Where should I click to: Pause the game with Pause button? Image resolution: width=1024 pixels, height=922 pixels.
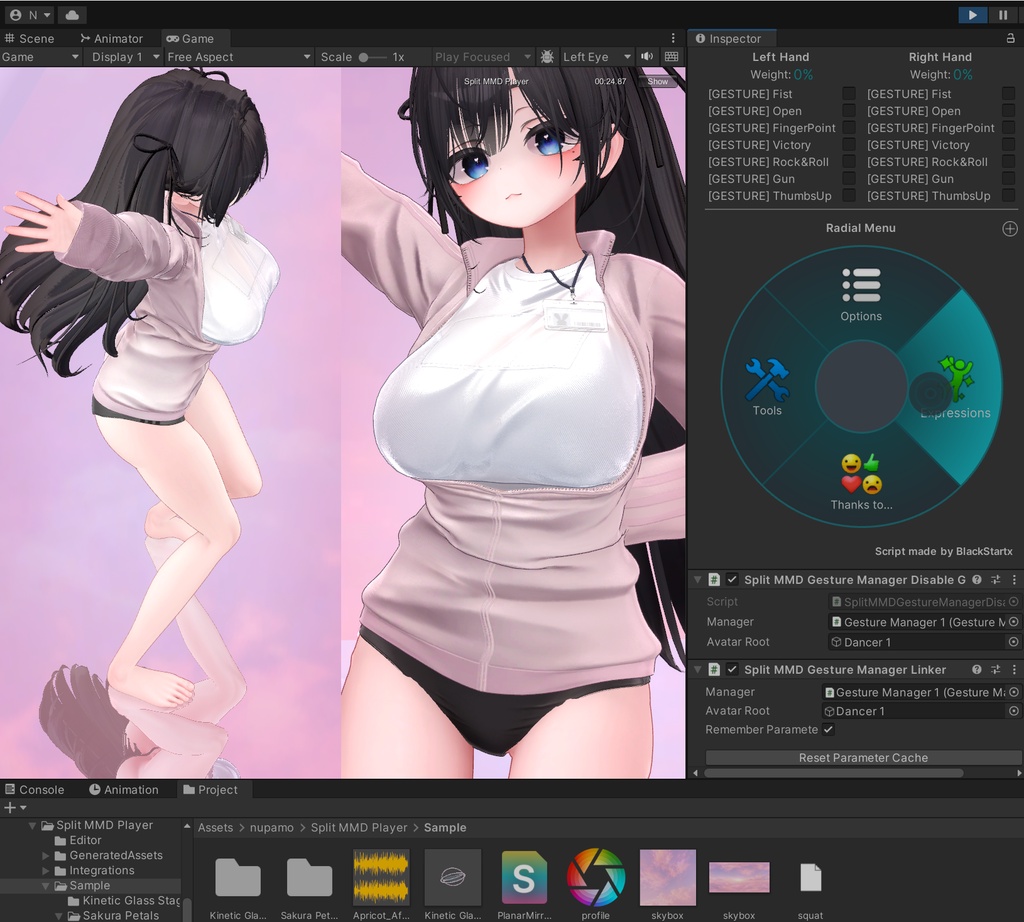(x=1002, y=14)
